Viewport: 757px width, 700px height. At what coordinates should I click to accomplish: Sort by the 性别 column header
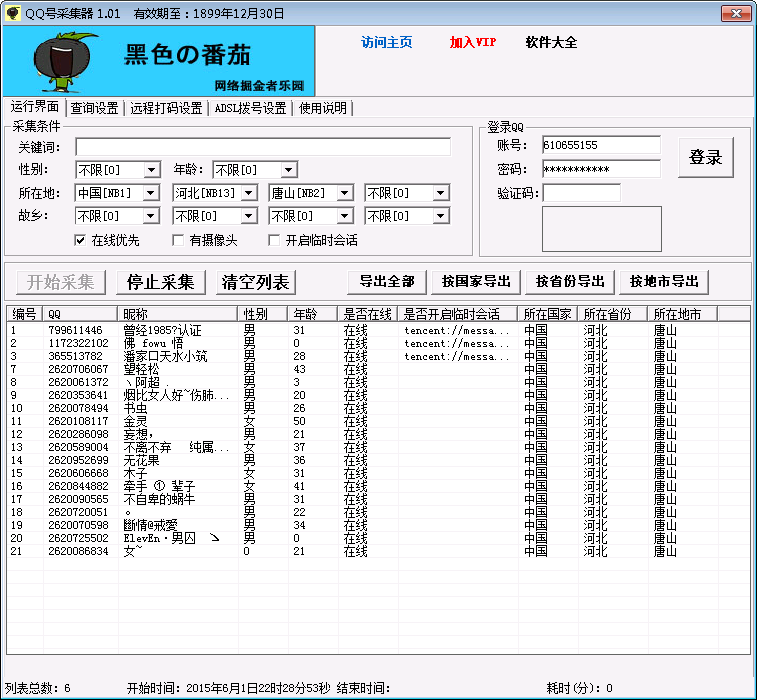click(263, 314)
